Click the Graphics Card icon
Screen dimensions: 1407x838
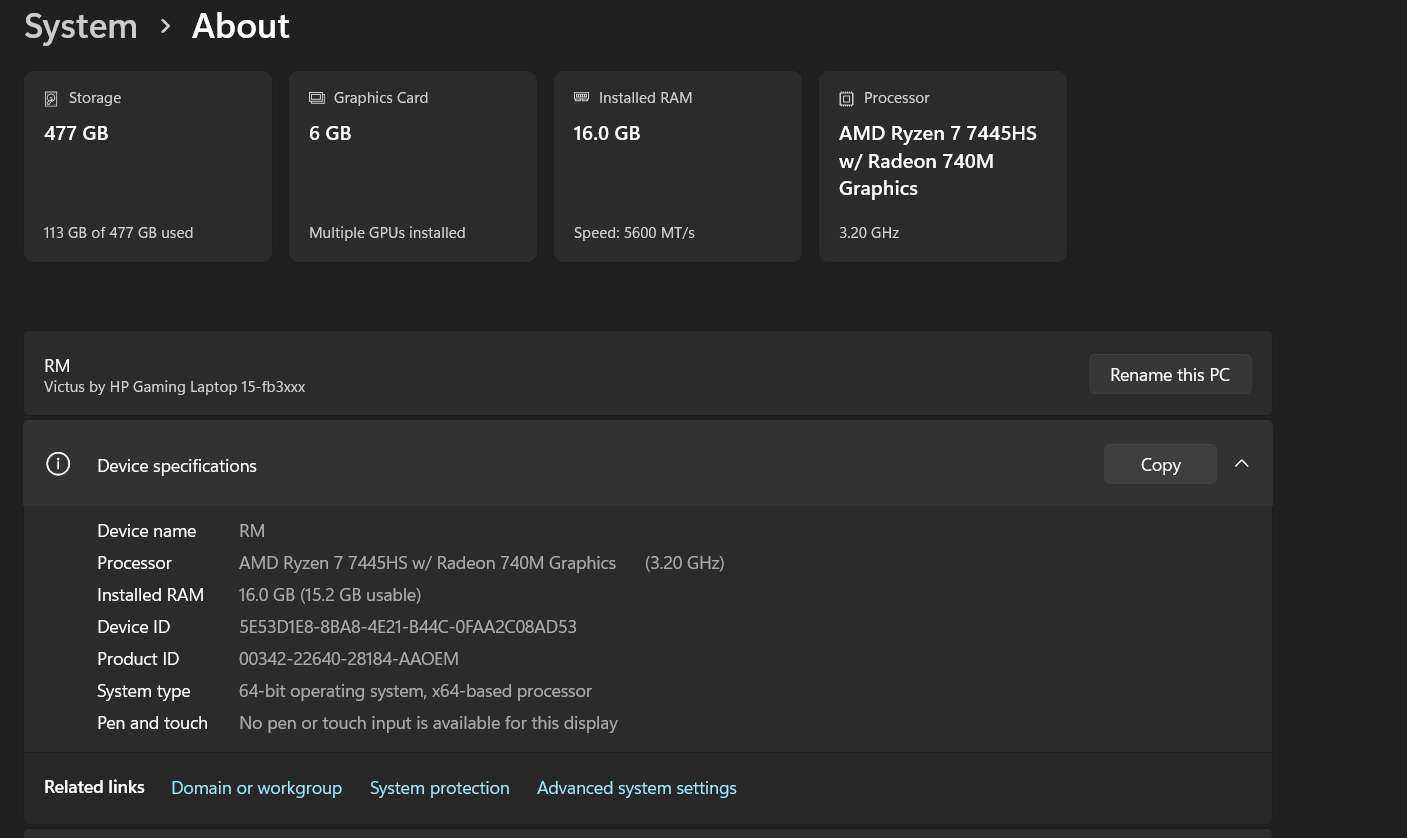point(317,98)
